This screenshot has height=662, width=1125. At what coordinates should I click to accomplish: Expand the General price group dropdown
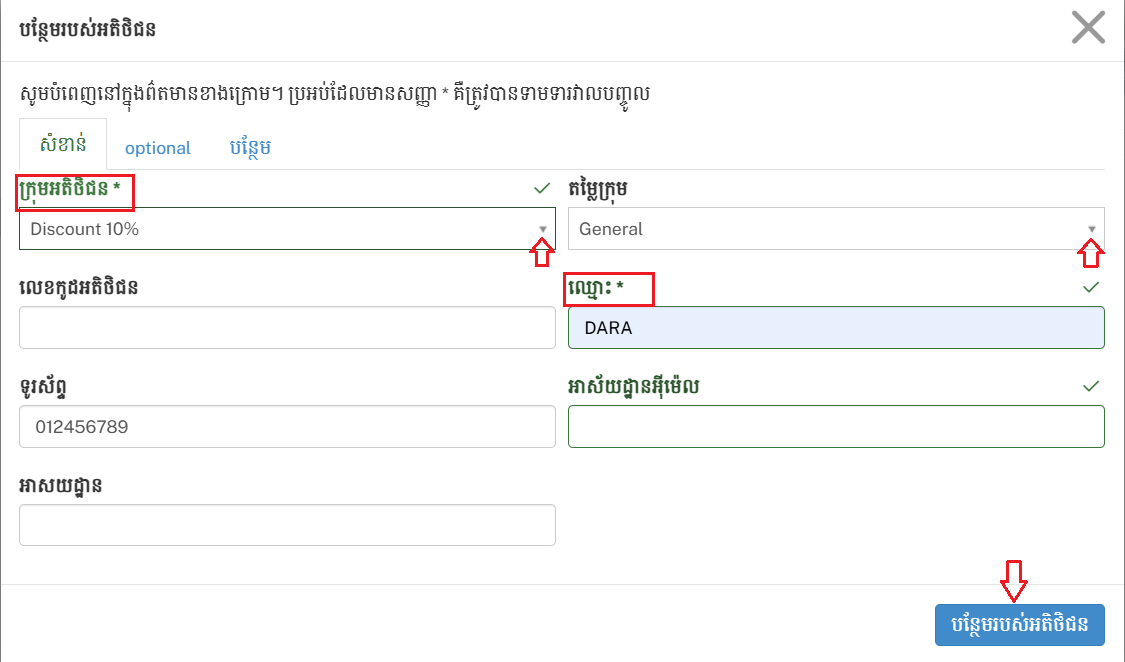coord(836,229)
